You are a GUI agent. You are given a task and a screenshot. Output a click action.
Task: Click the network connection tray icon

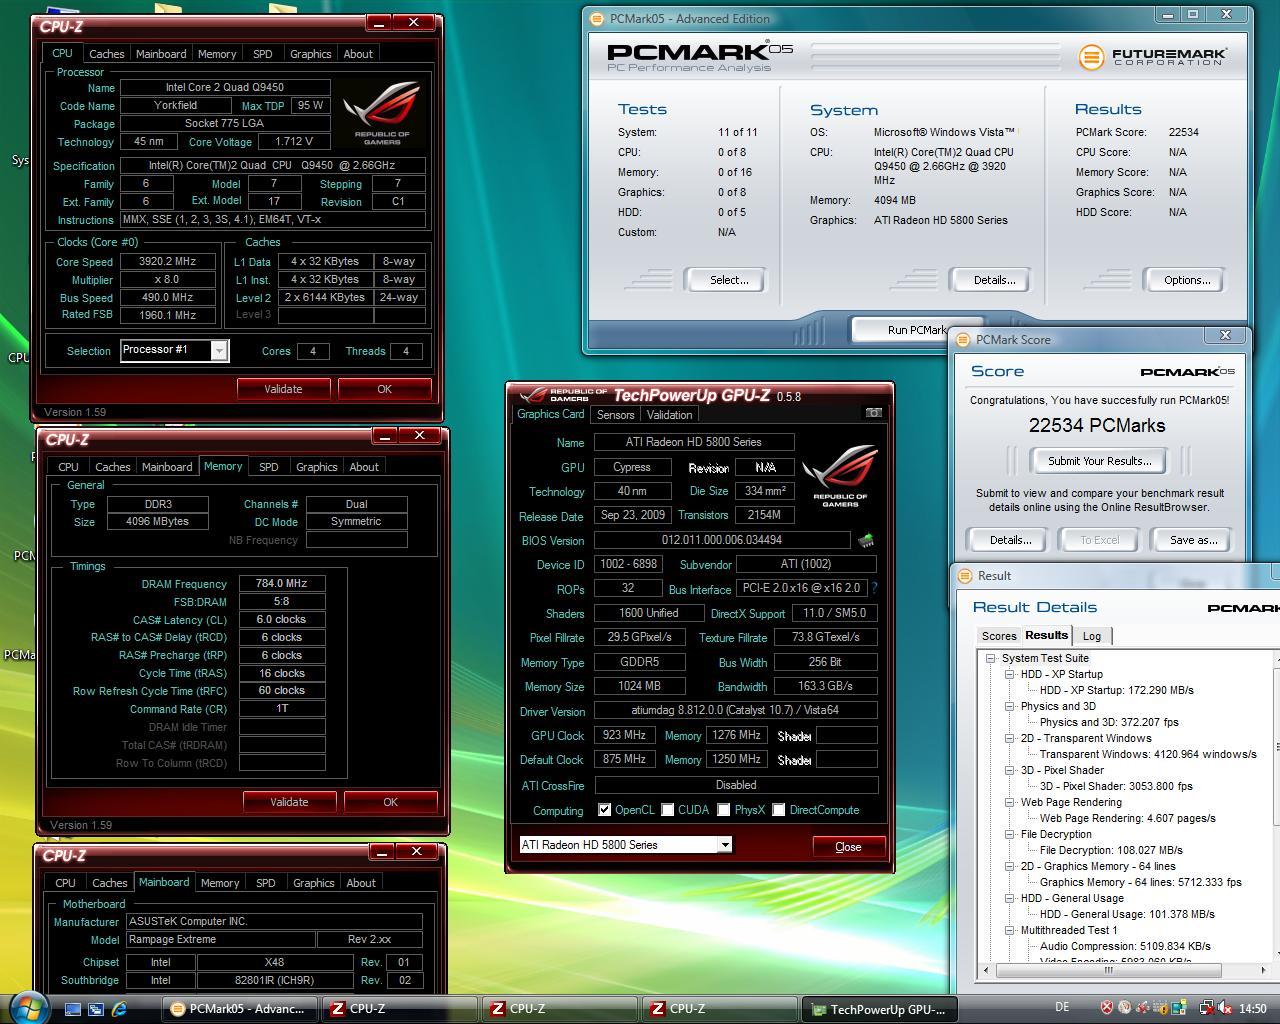point(1207,1008)
